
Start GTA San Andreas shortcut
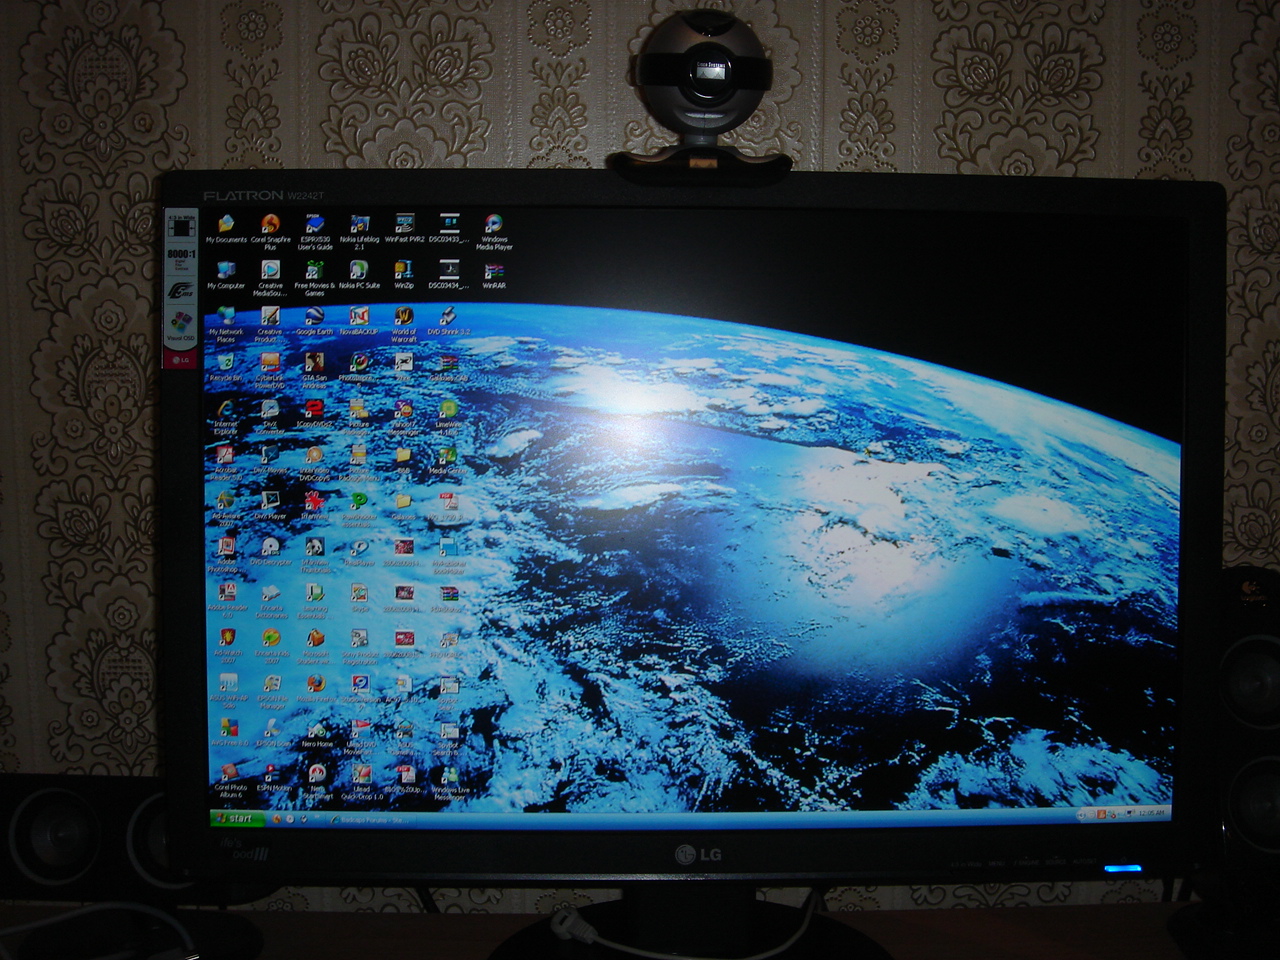tap(314, 371)
